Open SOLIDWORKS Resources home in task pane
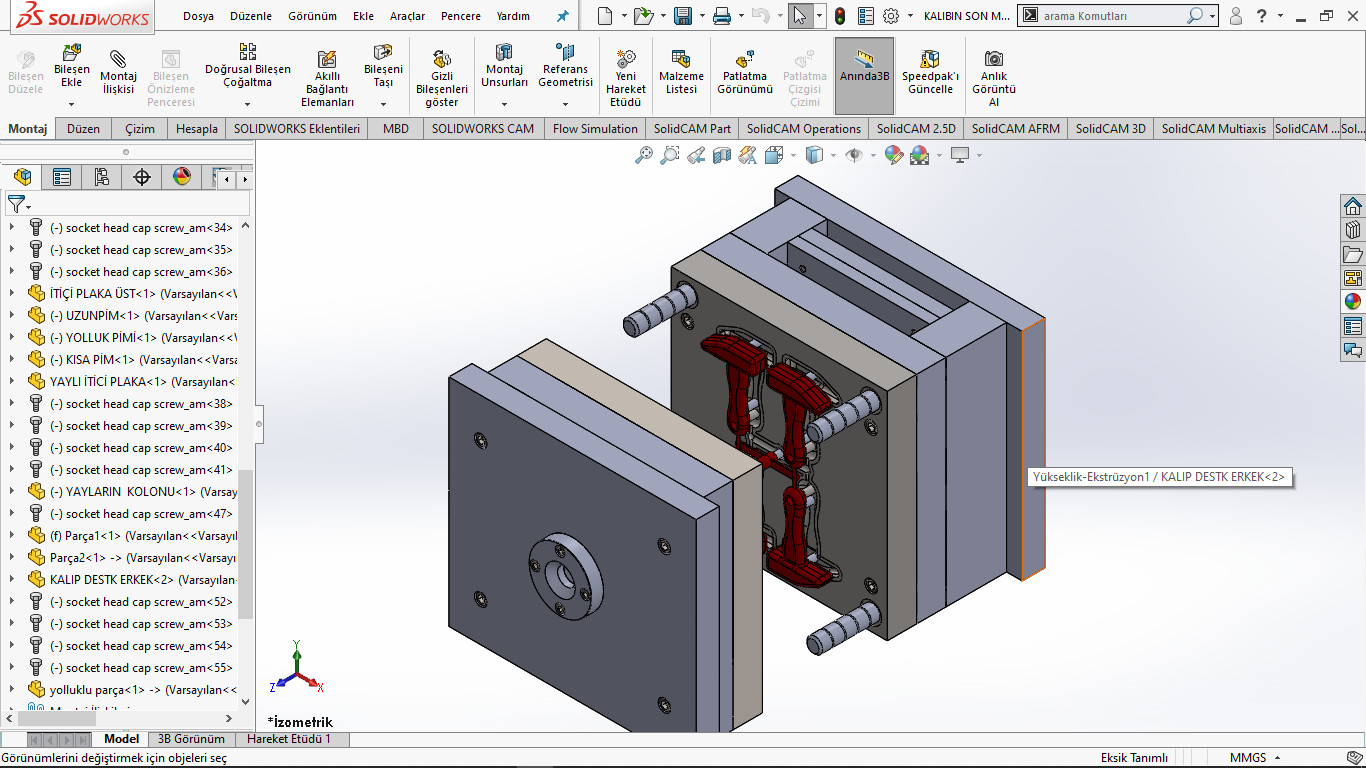 point(1353,206)
